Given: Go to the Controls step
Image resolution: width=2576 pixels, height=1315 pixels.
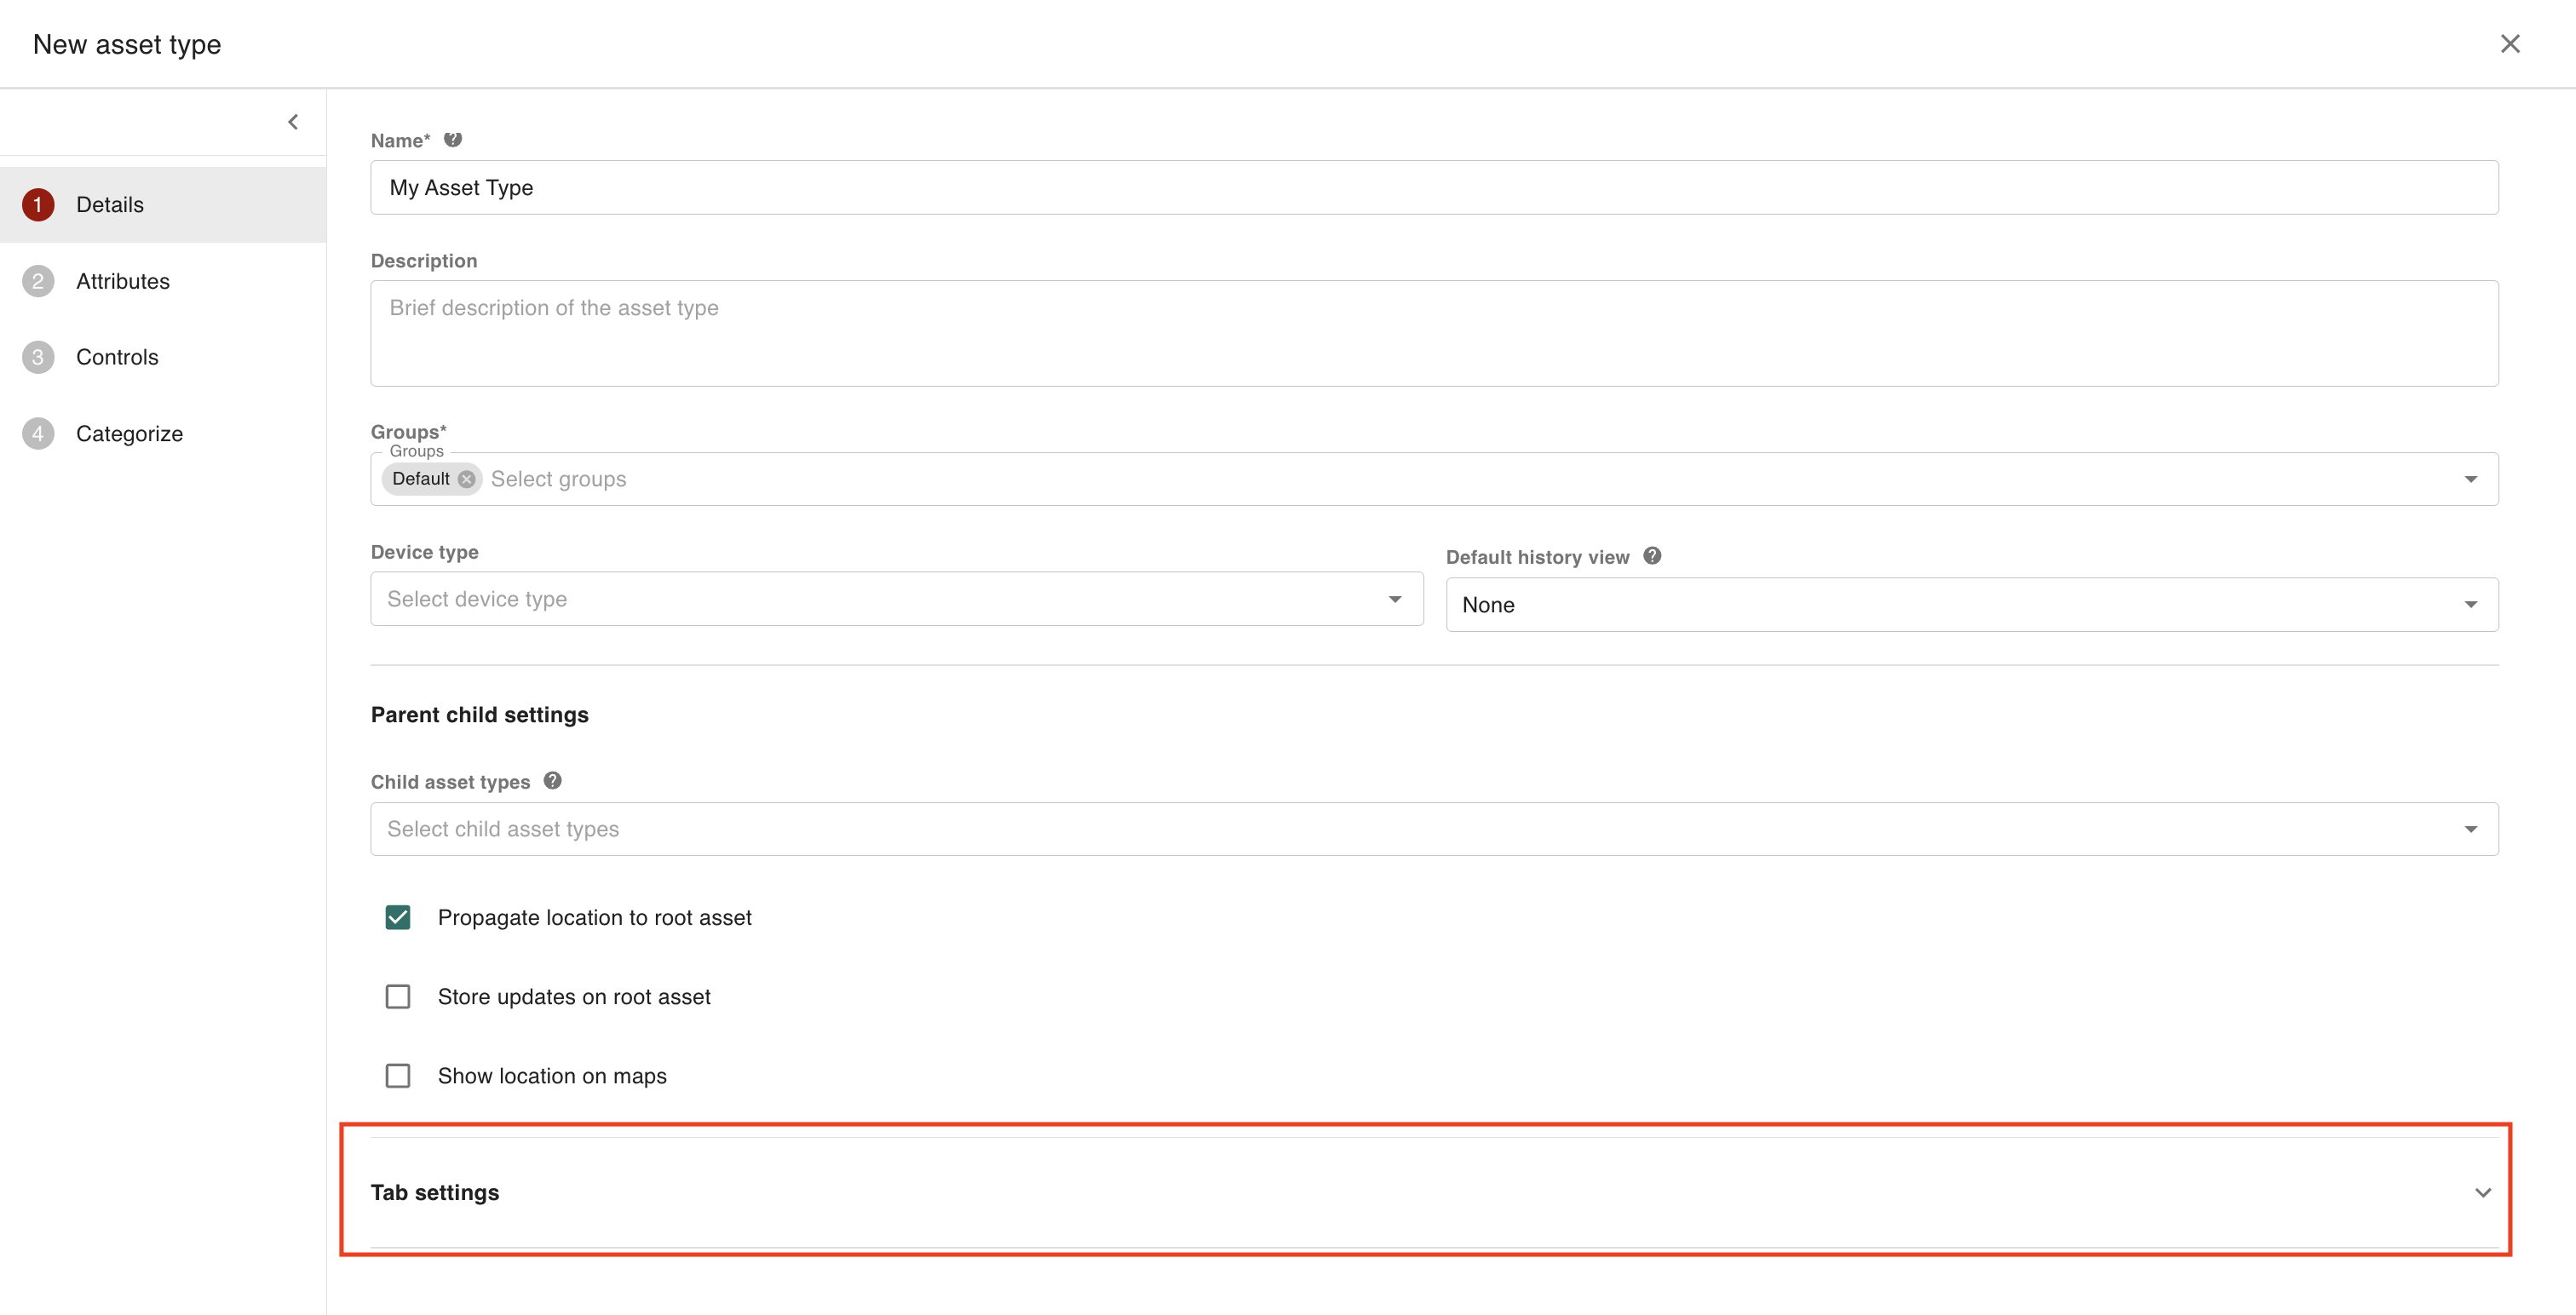Looking at the screenshot, I should (x=117, y=357).
